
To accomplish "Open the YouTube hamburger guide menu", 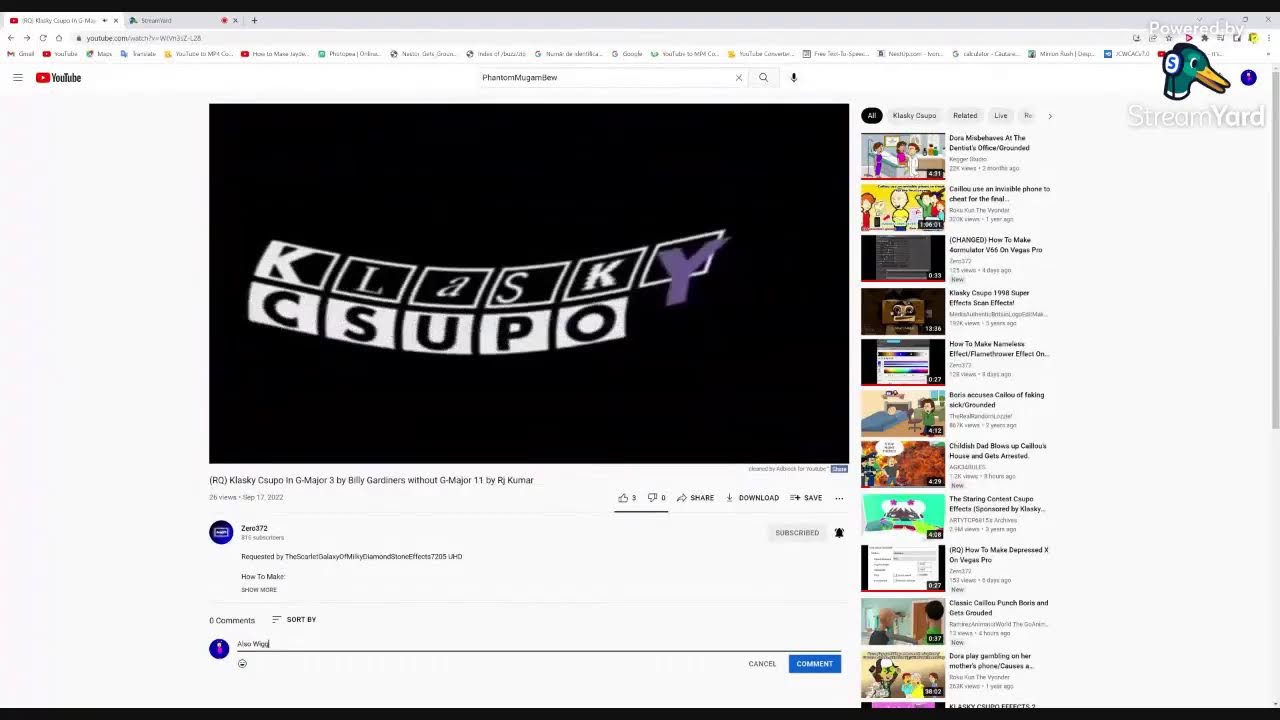I will [x=17, y=77].
